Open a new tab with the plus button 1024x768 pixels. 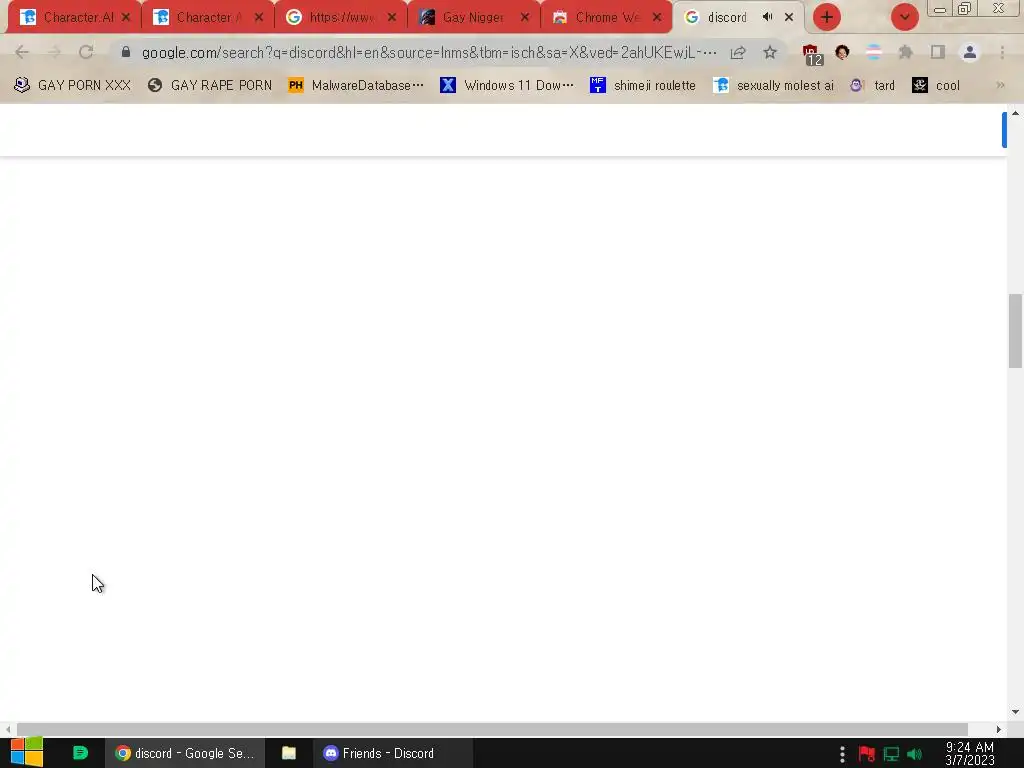click(x=827, y=17)
